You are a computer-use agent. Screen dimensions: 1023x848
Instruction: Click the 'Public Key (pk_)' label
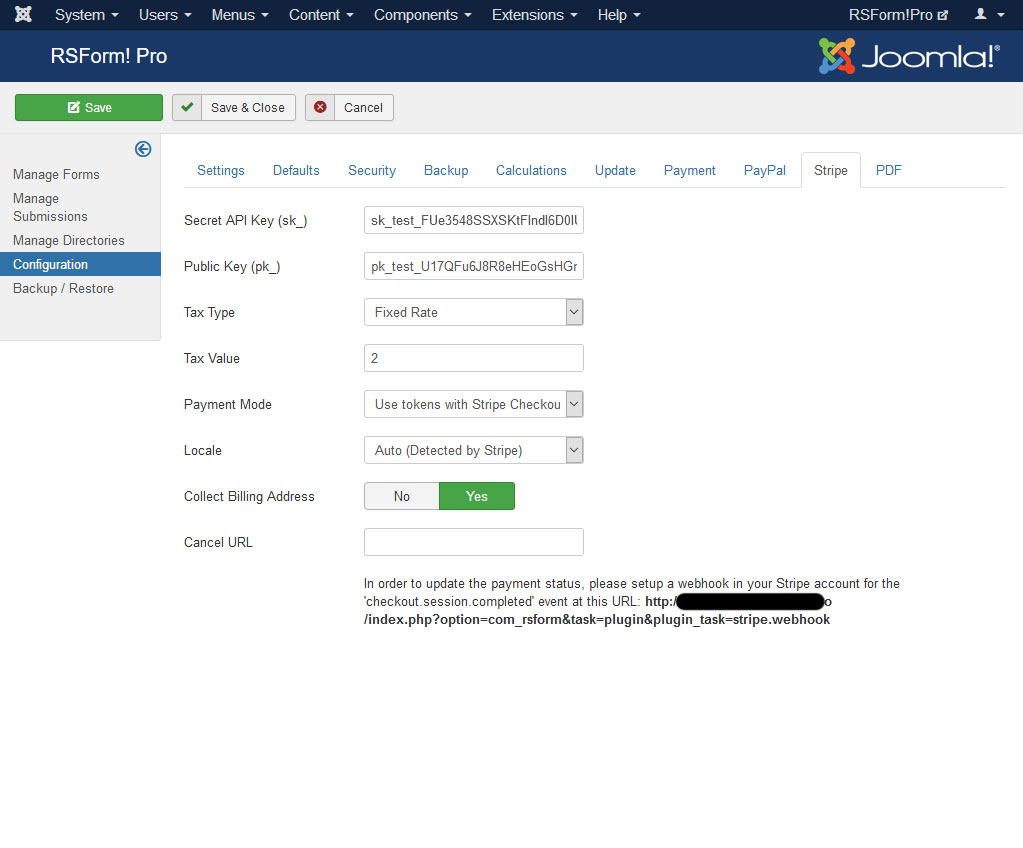coord(232,267)
